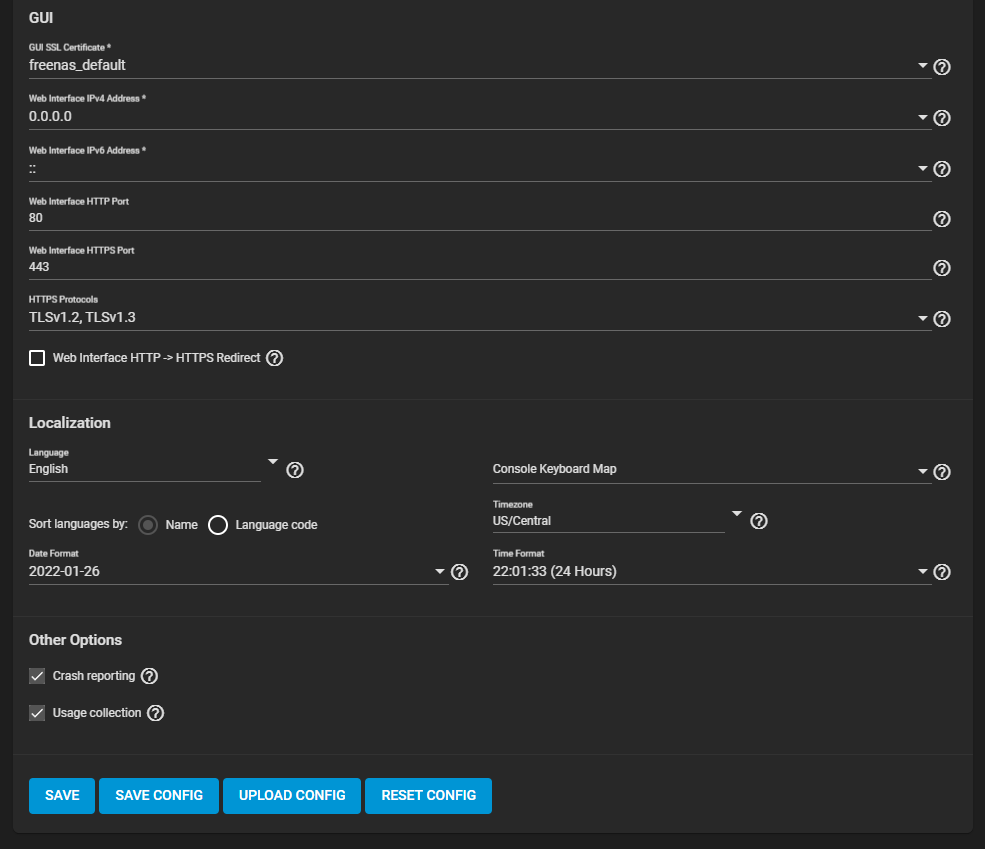
Task: Open help for Web Interface IPv6 Address
Action: (941, 169)
